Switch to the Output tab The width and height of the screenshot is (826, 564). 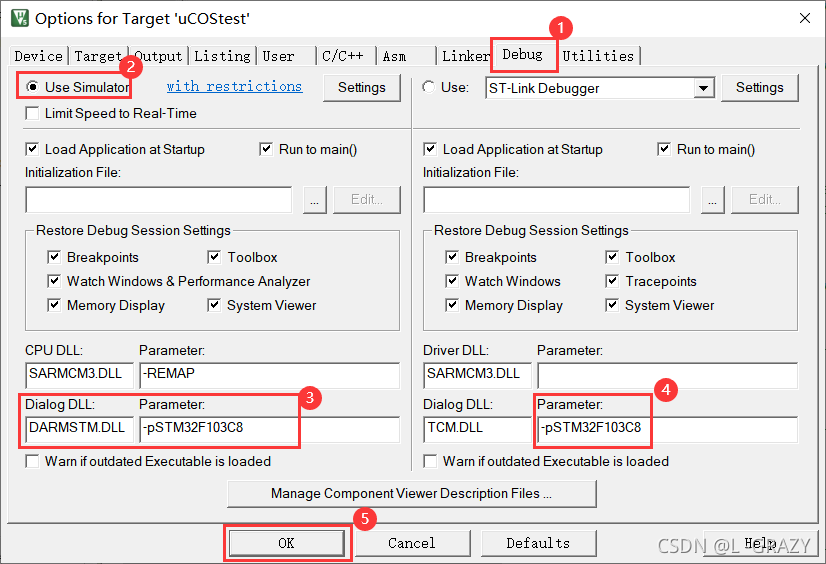158,56
